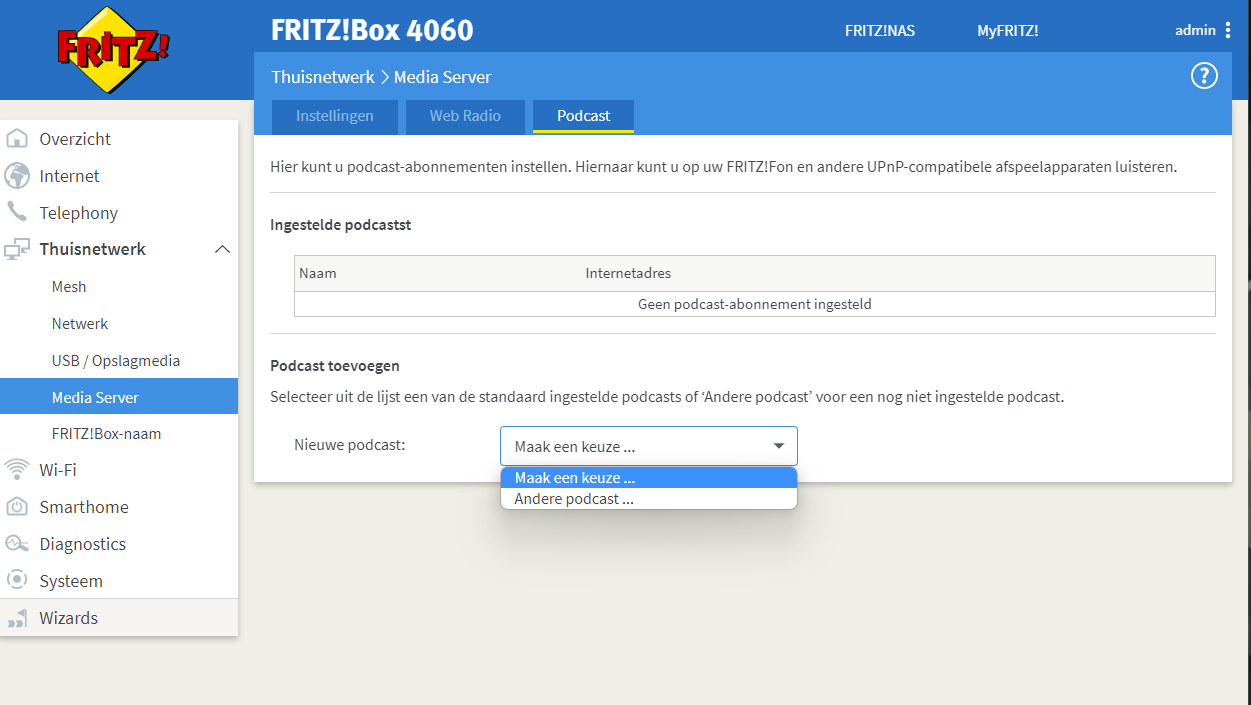This screenshot has width=1251, height=705.
Task: Open Mesh under Thuisnetwerk
Action: point(69,287)
